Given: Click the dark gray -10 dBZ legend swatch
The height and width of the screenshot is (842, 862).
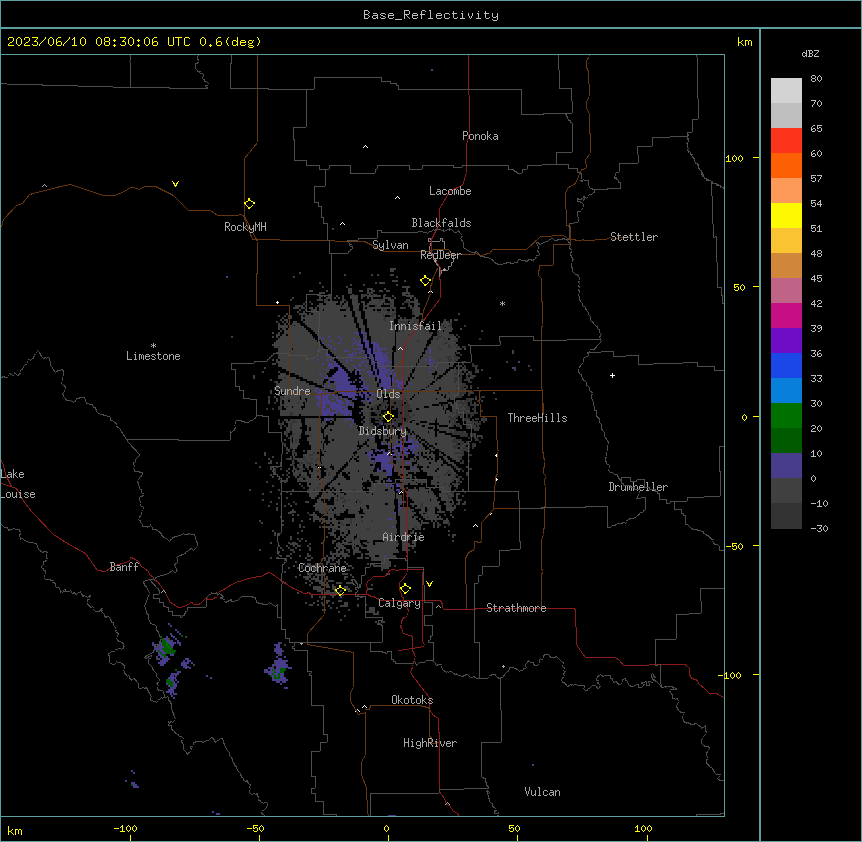Looking at the screenshot, I should coord(786,516).
